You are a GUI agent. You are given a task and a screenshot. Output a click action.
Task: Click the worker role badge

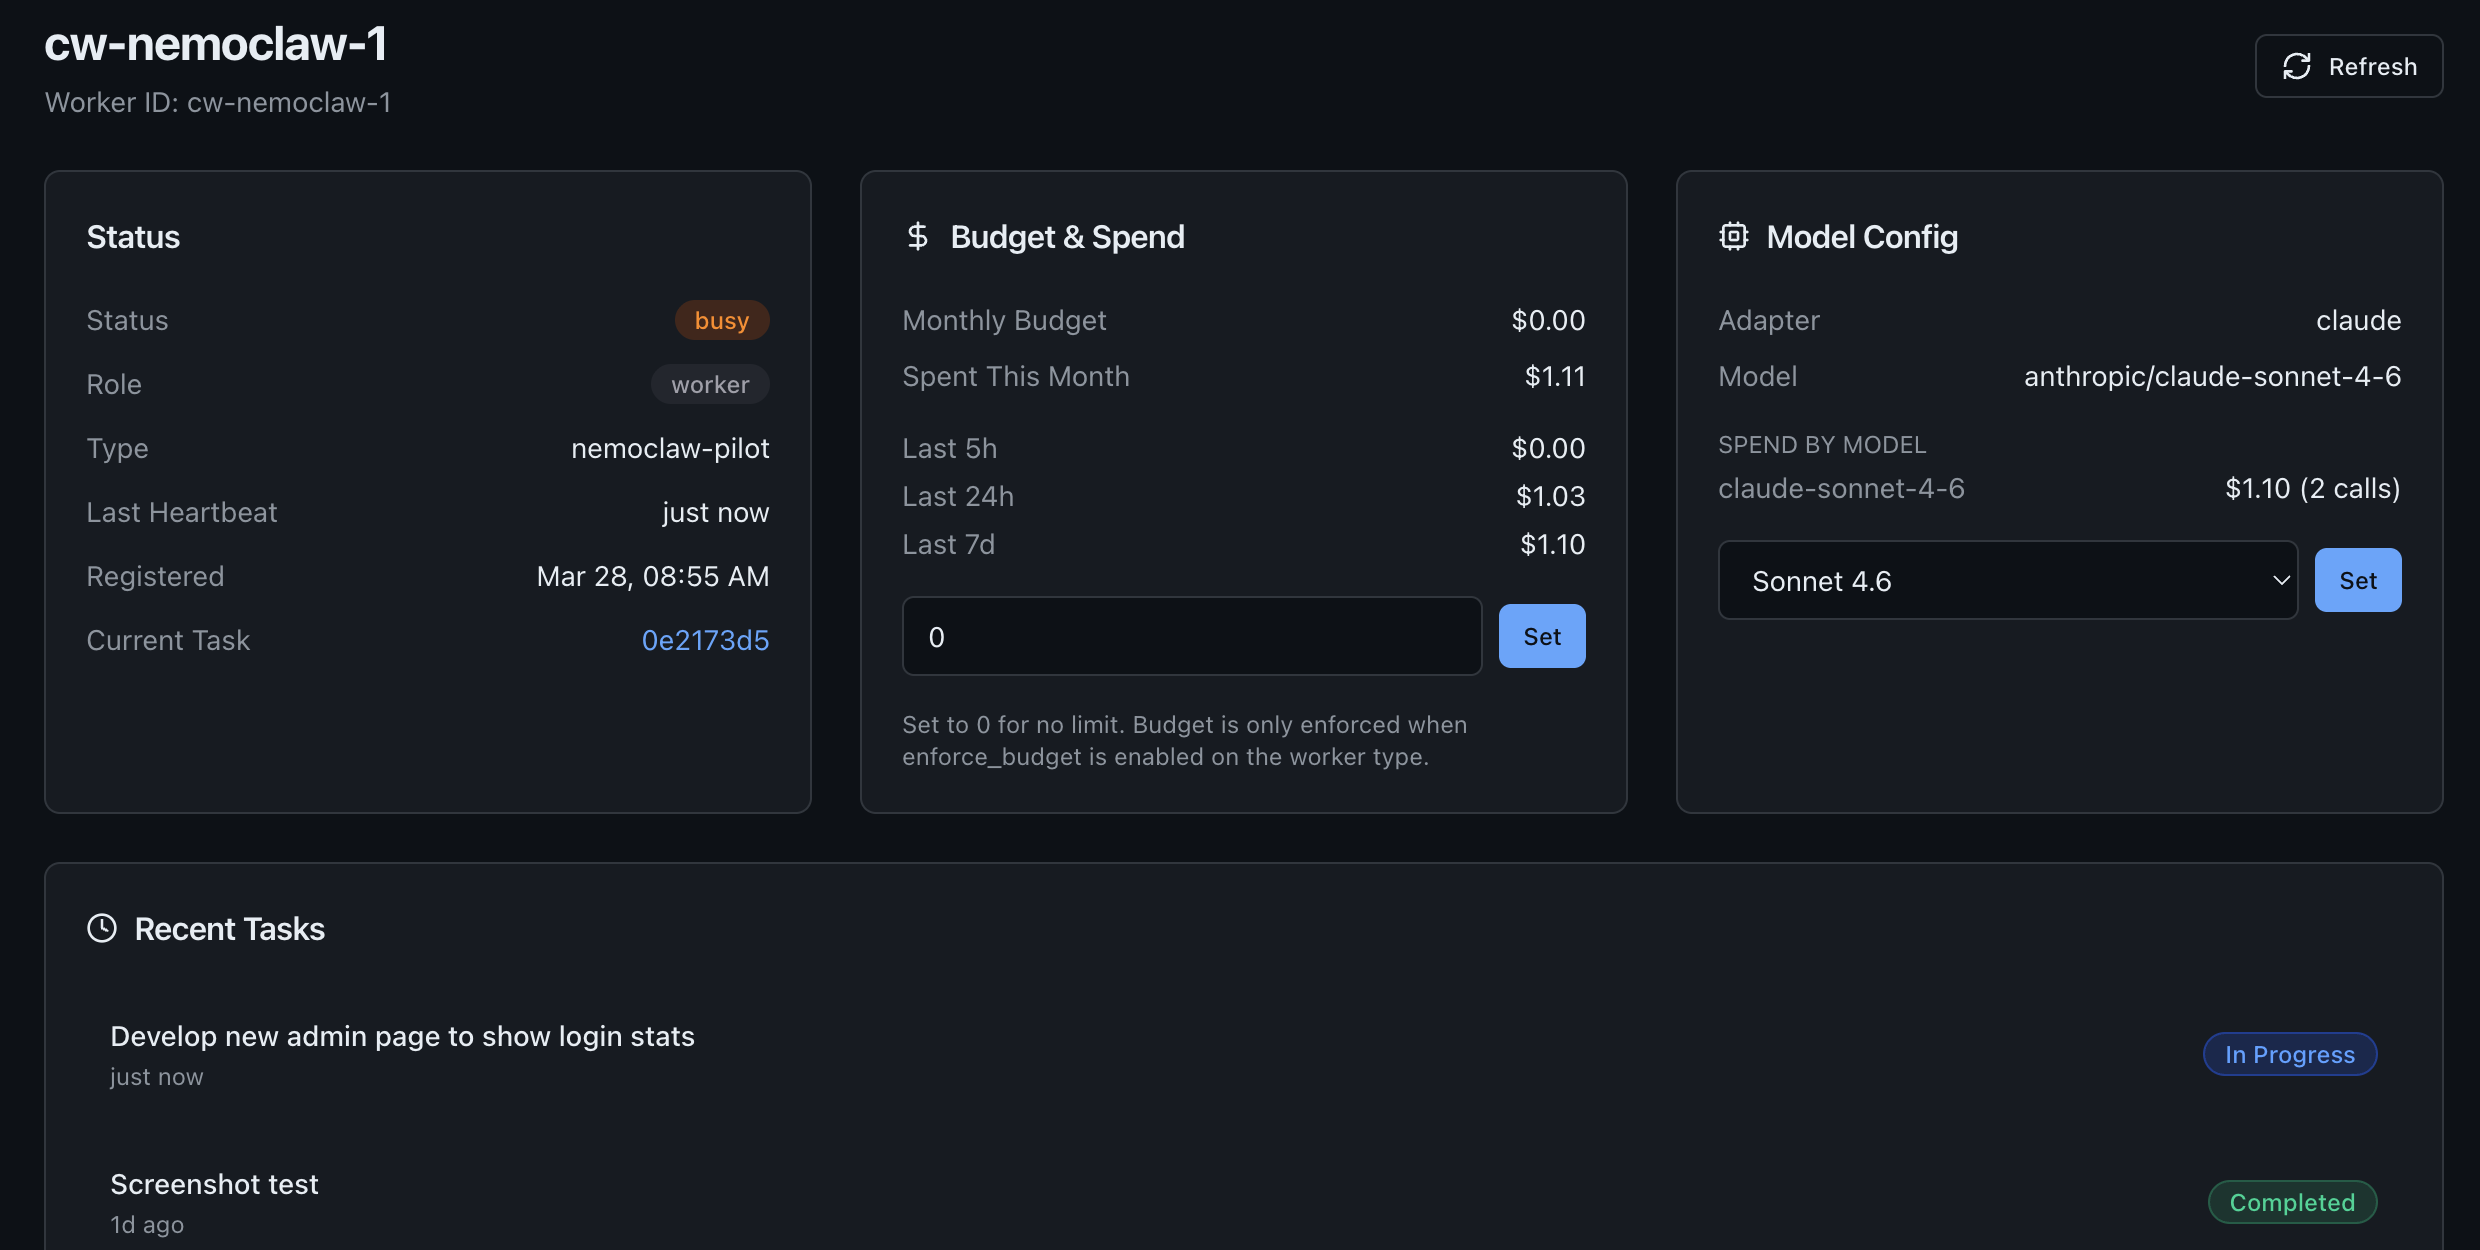[710, 384]
